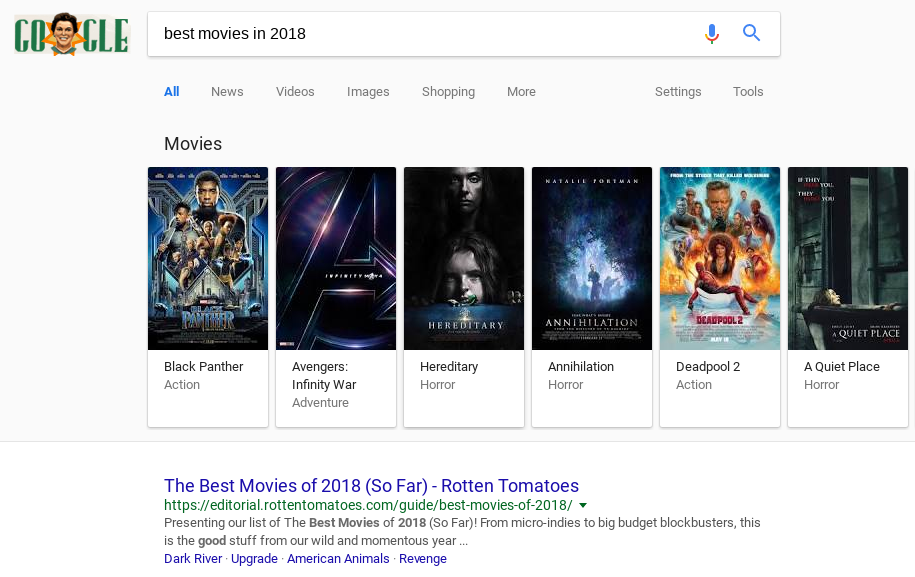
Task: Open the Black Panther poster
Action: 208,258
